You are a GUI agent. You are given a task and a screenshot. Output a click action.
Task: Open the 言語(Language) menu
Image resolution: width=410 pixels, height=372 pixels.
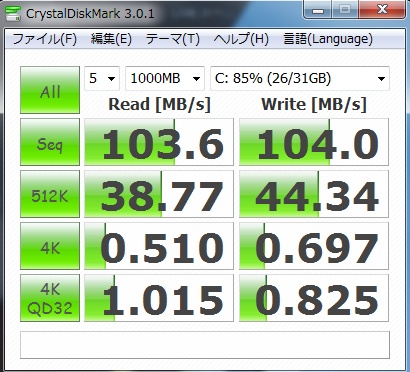pyautogui.click(x=328, y=39)
